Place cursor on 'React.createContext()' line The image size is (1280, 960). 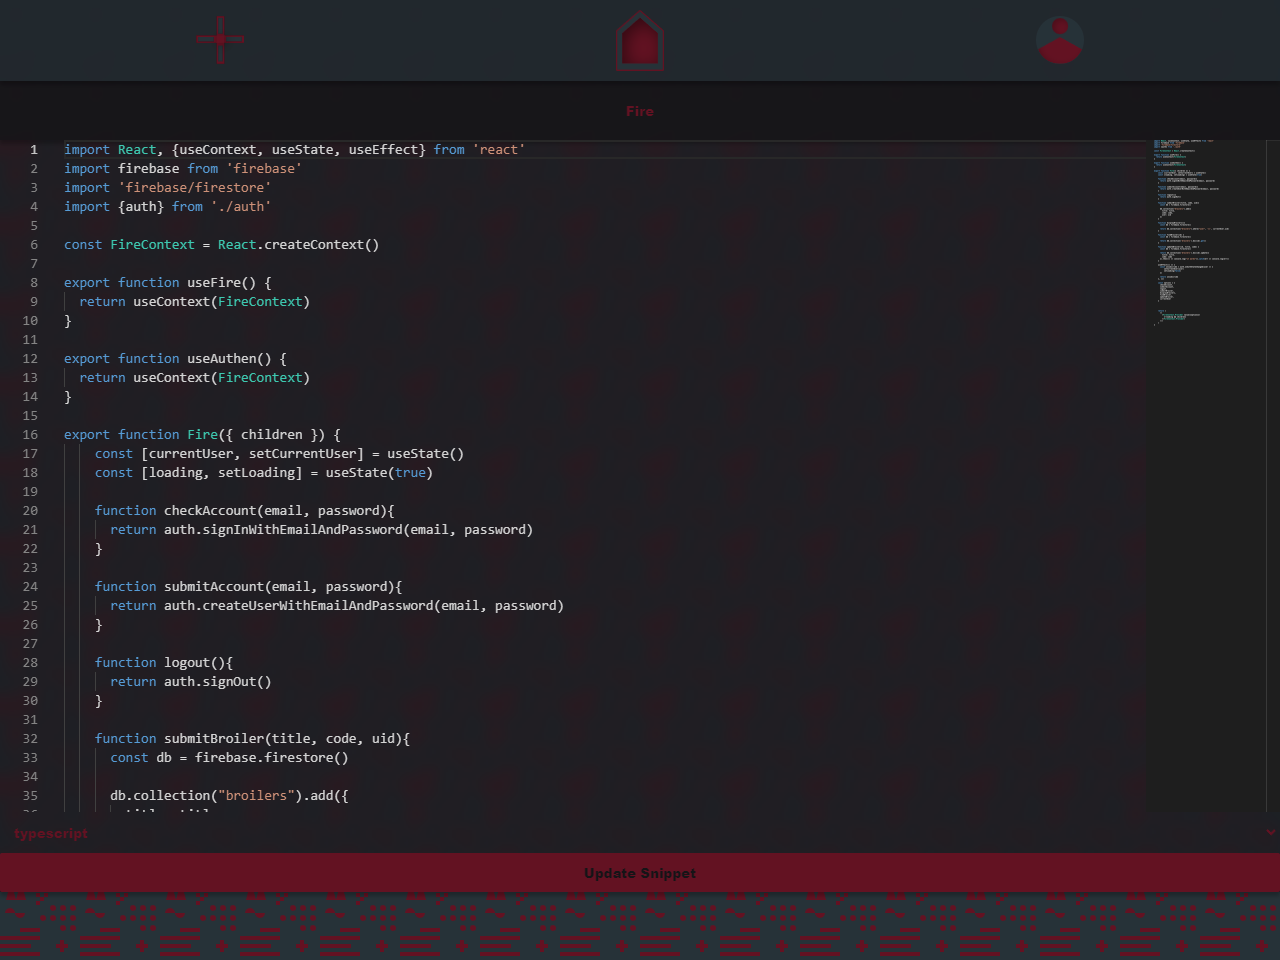[x=298, y=245]
